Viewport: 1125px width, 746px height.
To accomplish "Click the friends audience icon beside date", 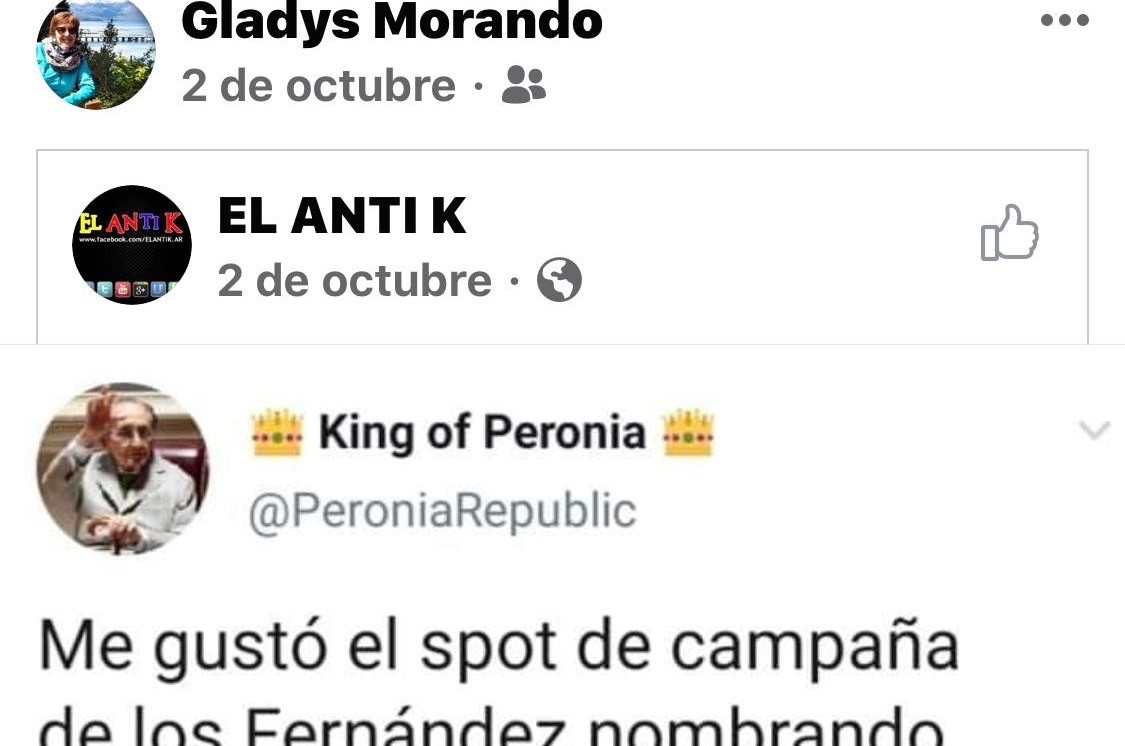I will [524, 85].
